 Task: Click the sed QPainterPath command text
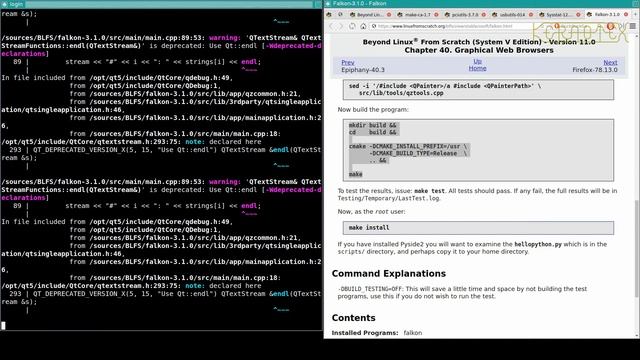point(445,89)
